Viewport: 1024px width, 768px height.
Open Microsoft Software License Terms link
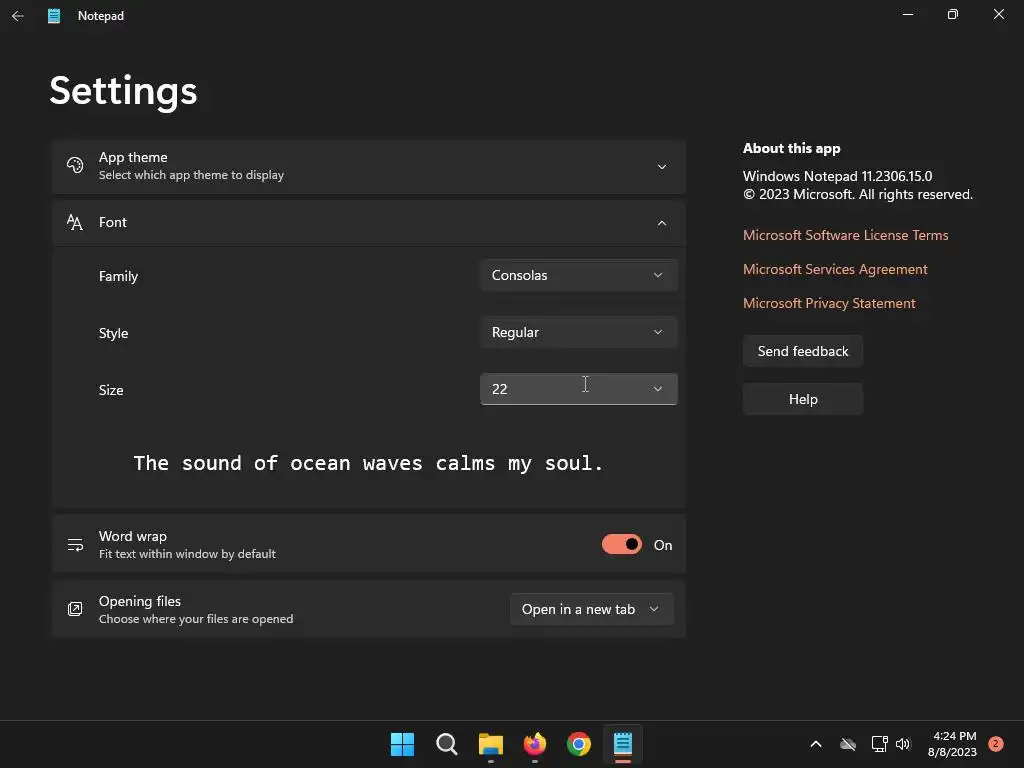pyautogui.click(x=845, y=235)
